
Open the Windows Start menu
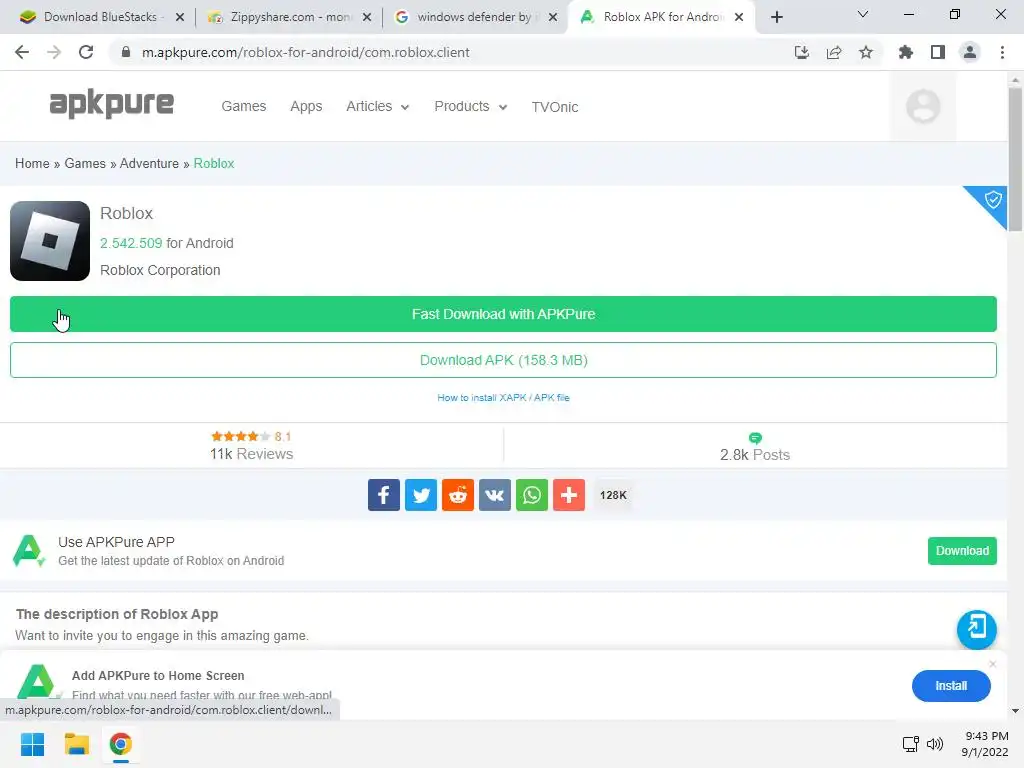coord(33,744)
